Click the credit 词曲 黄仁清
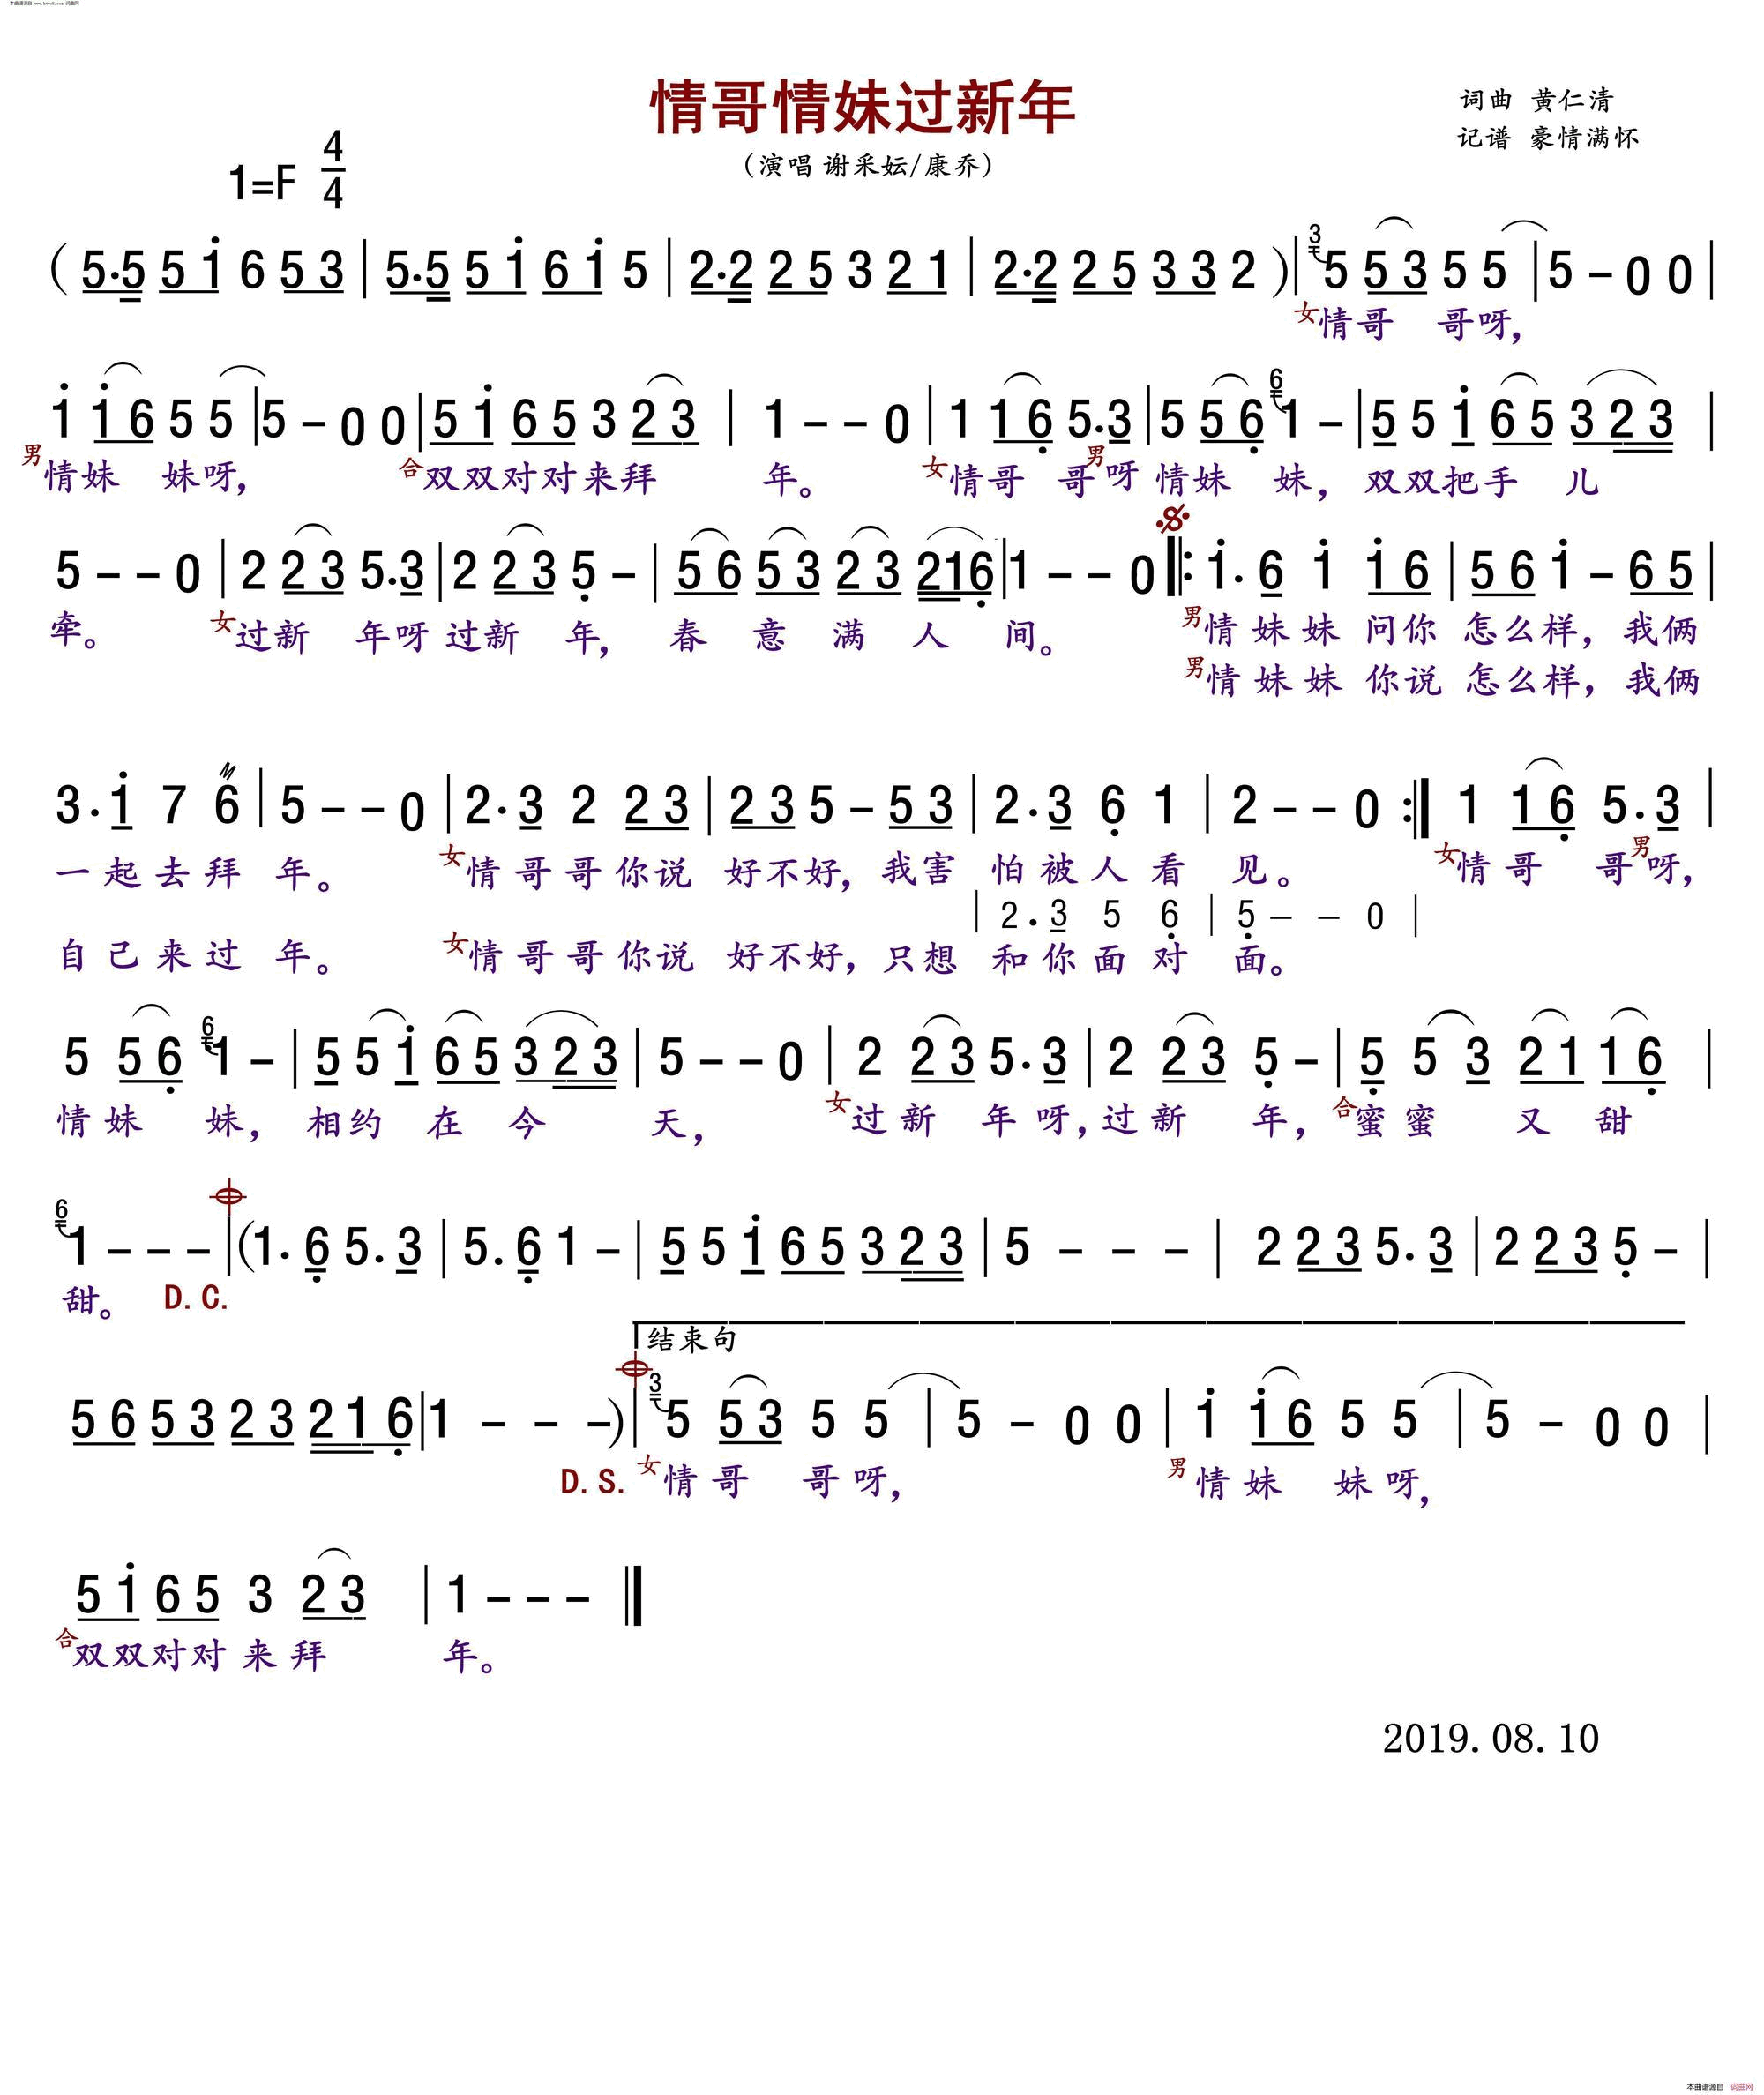Image resolution: width=1764 pixels, height=2095 pixels. click(x=1536, y=99)
